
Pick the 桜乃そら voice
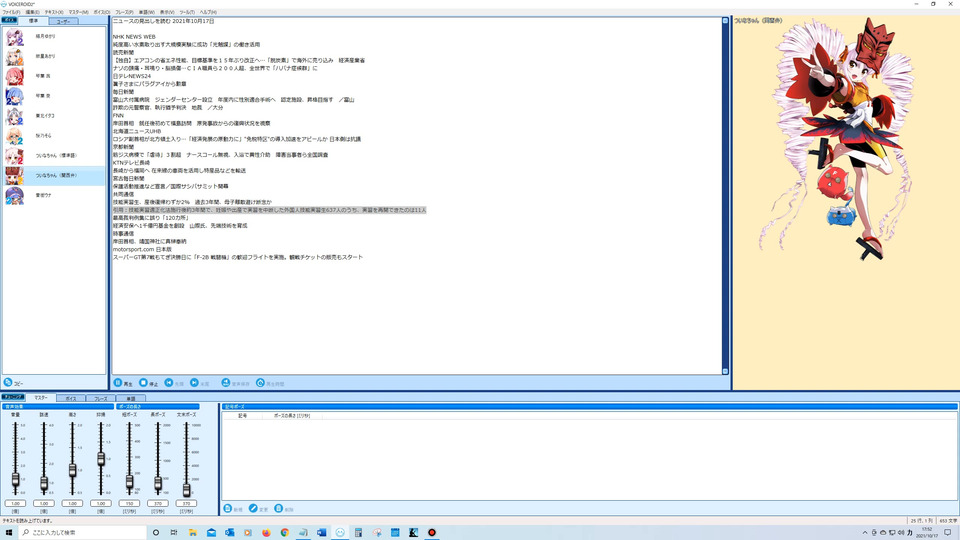pyautogui.click(x=54, y=136)
